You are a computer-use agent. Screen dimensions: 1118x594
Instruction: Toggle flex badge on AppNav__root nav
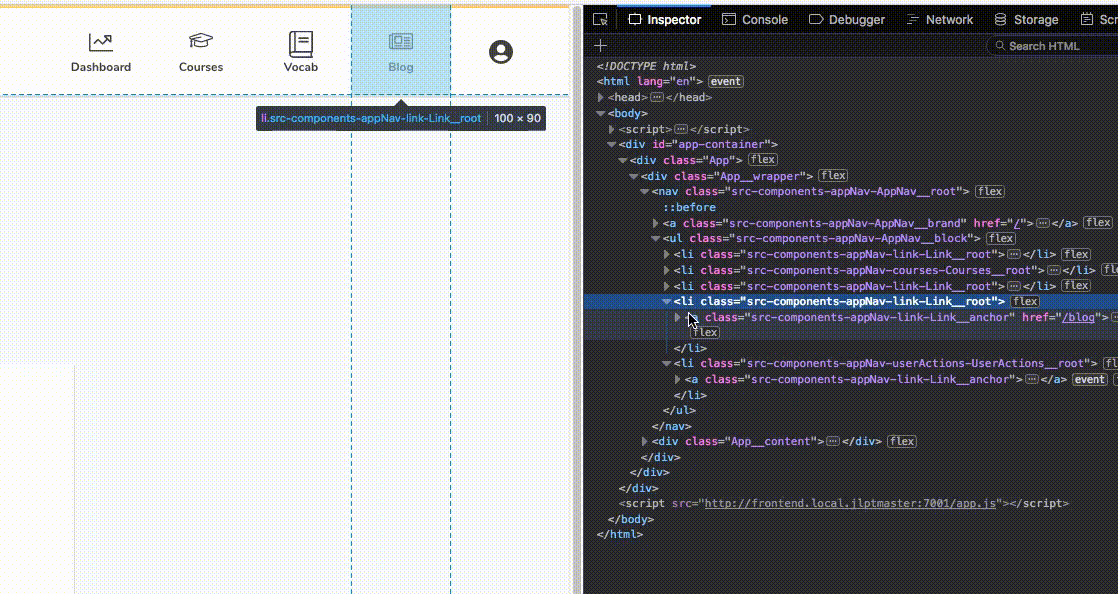pyautogui.click(x=989, y=191)
